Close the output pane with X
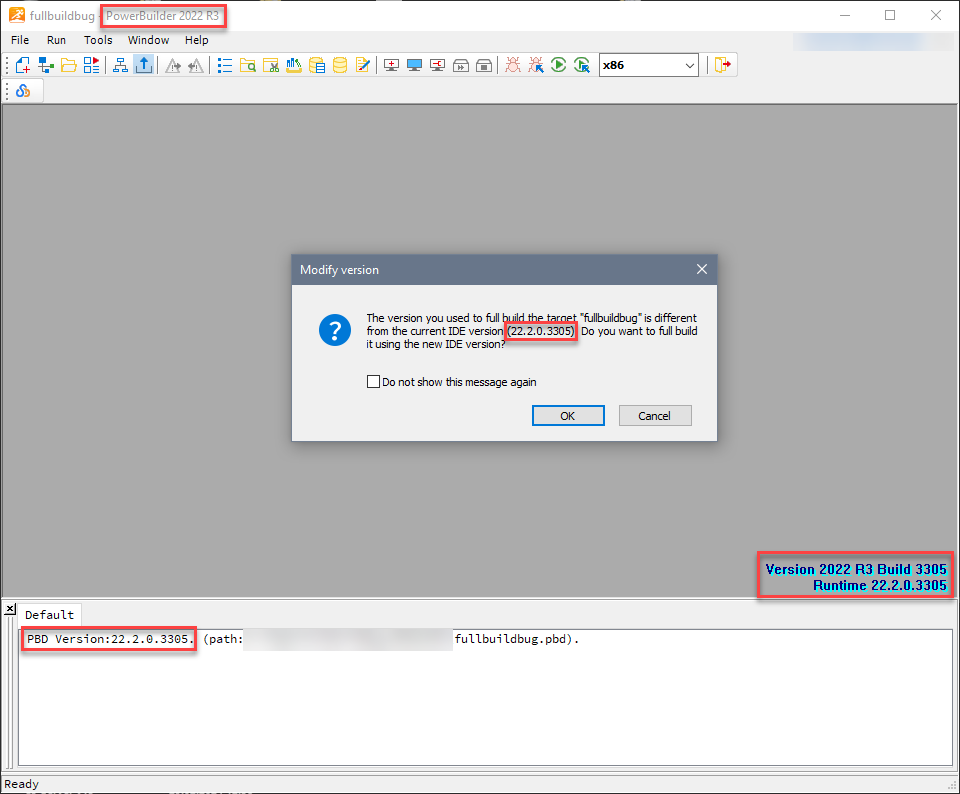 click(10, 608)
